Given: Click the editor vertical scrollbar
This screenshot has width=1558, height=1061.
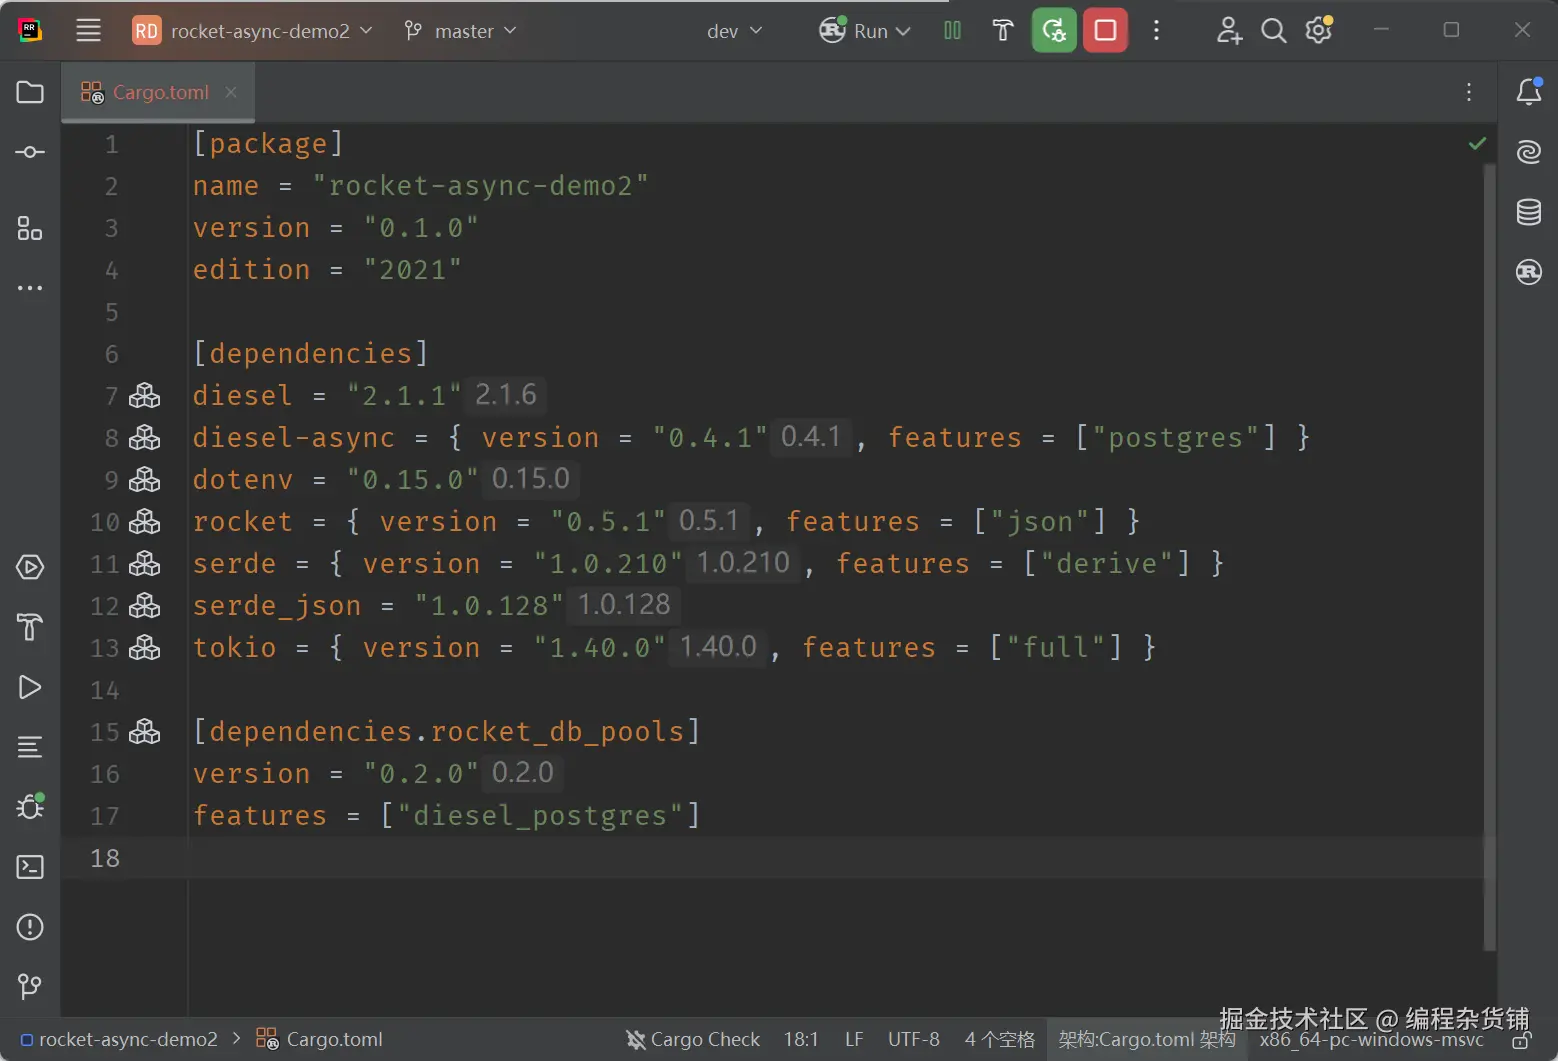Looking at the screenshot, I should 1489,556.
